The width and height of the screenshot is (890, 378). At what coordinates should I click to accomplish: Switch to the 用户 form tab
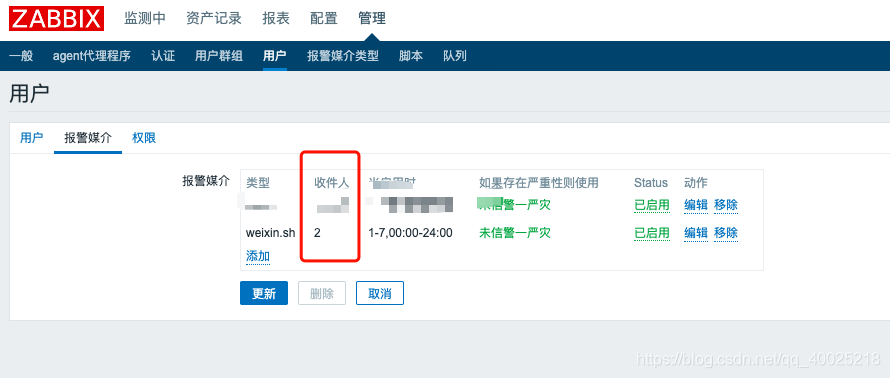point(32,137)
